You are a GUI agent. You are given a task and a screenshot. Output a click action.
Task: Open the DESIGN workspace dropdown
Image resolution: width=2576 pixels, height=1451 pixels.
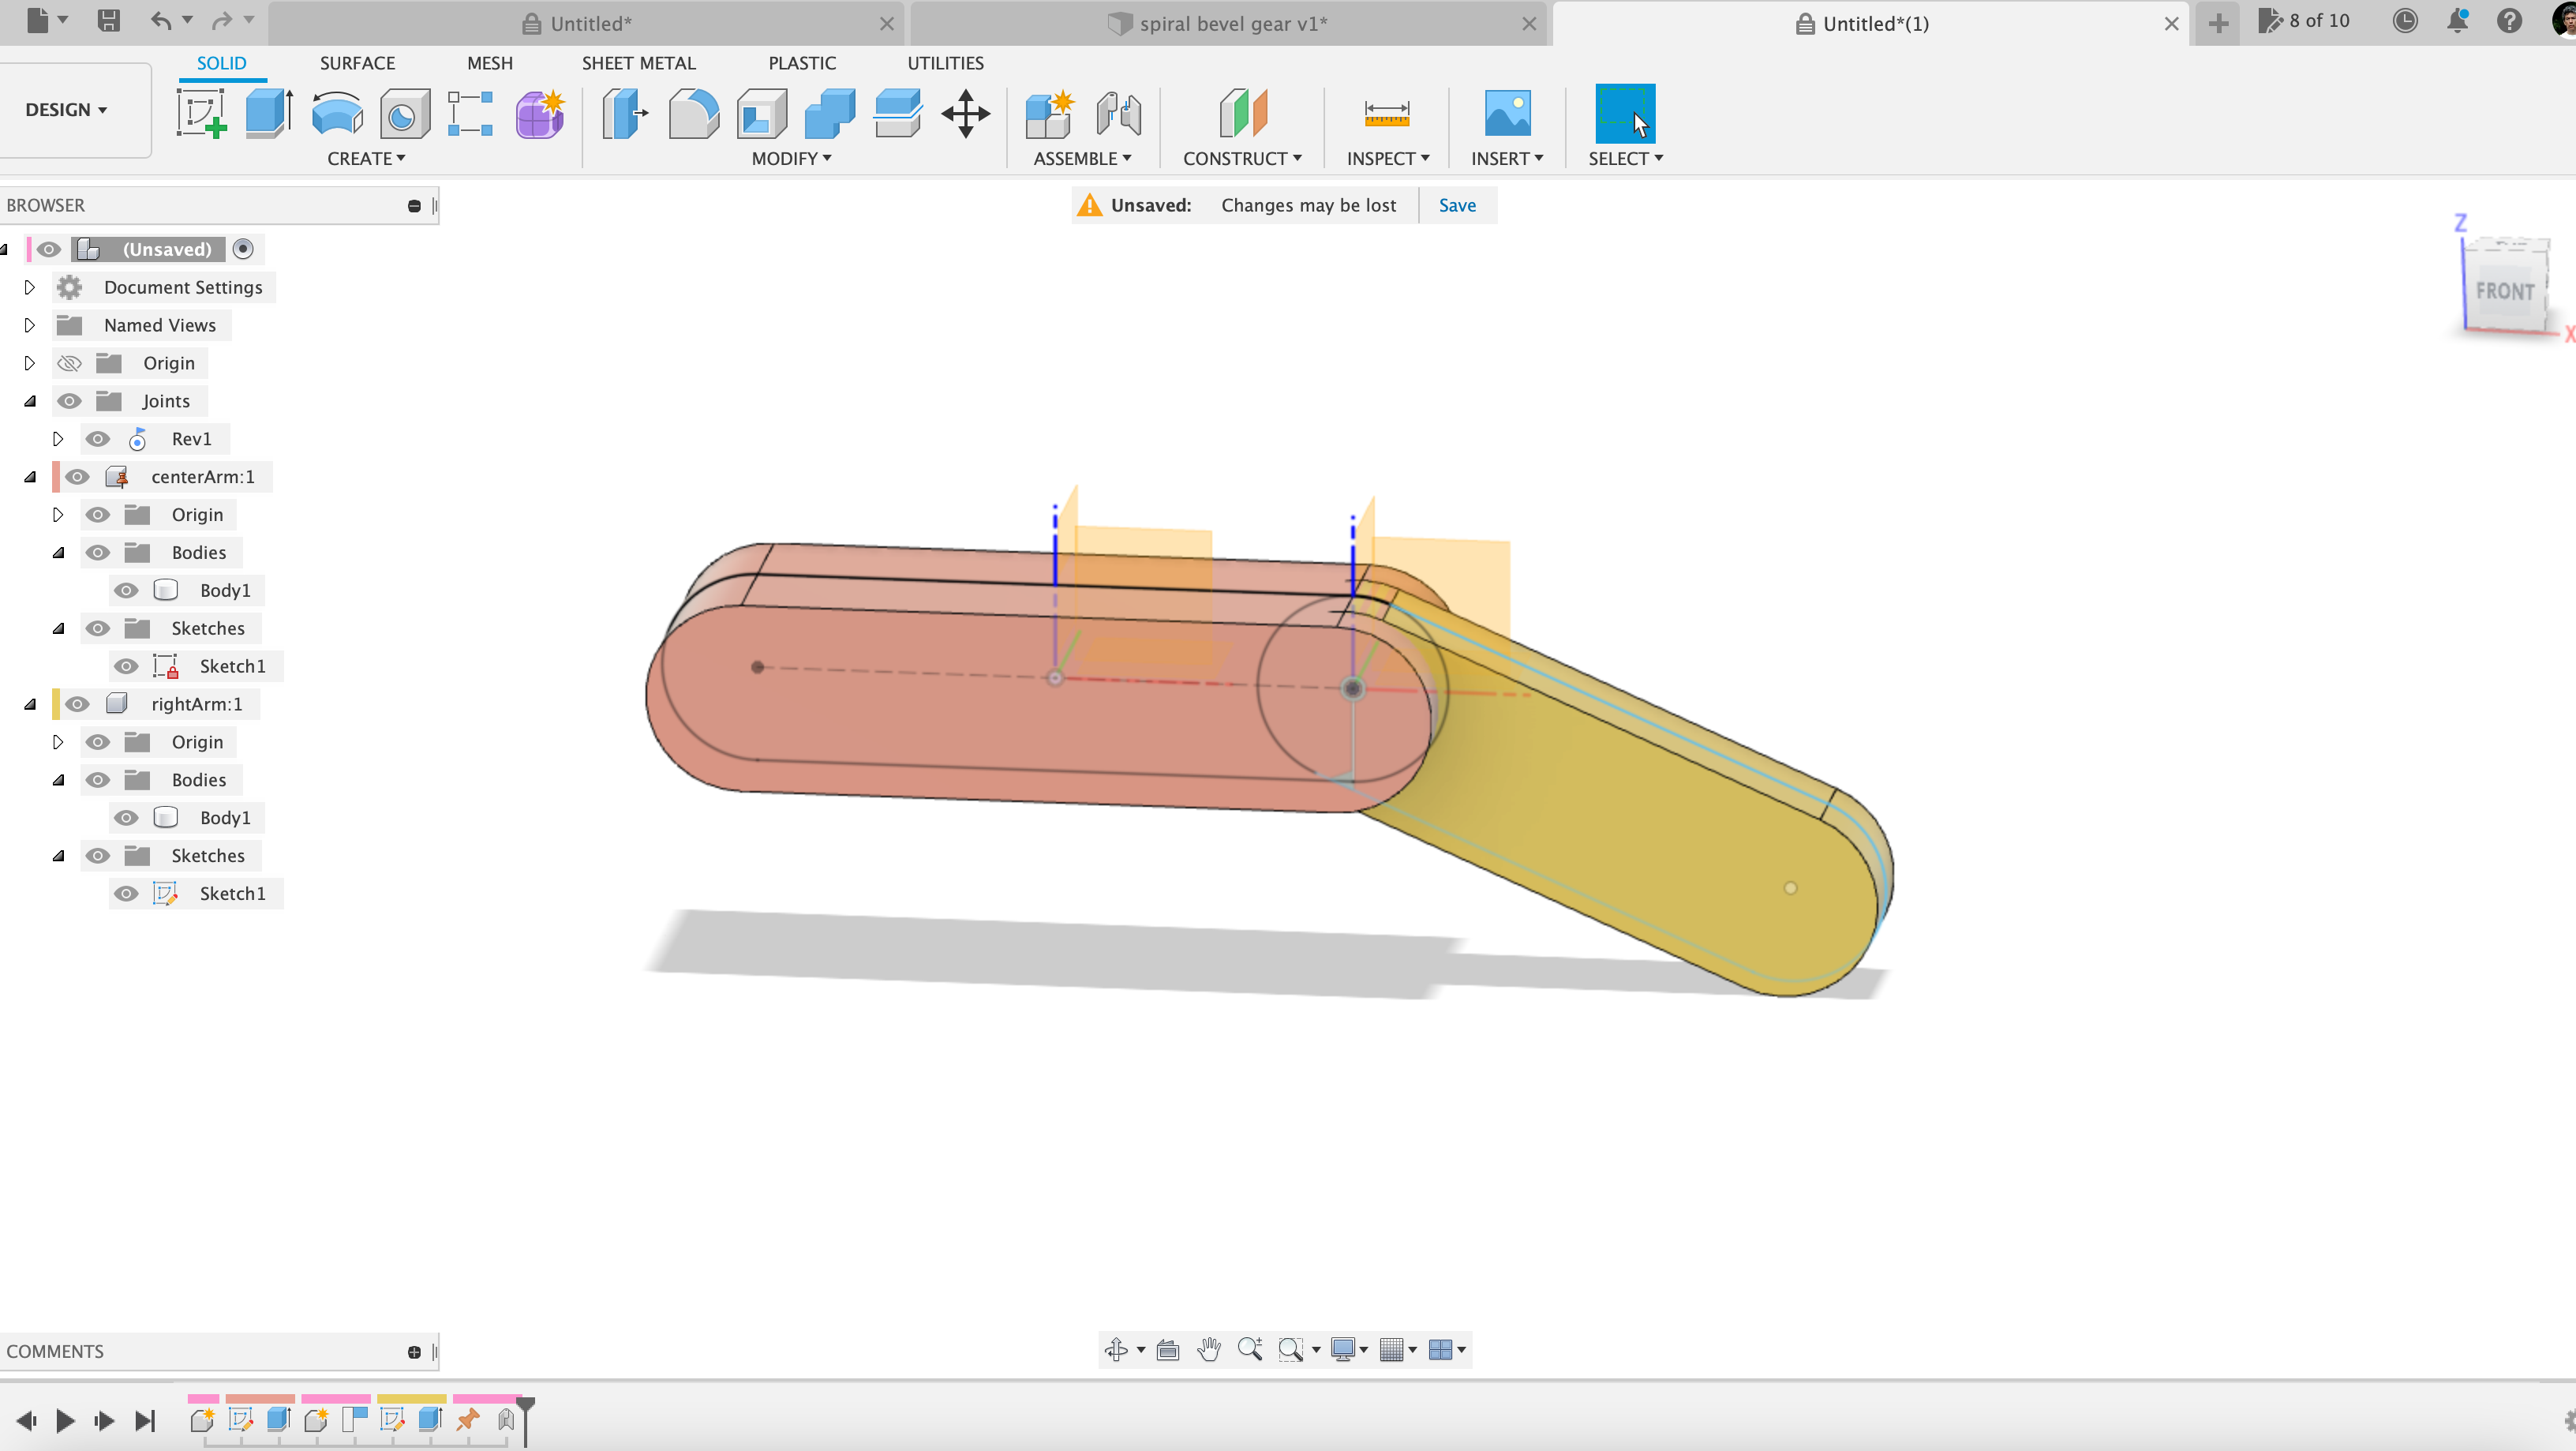pyautogui.click(x=66, y=110)
